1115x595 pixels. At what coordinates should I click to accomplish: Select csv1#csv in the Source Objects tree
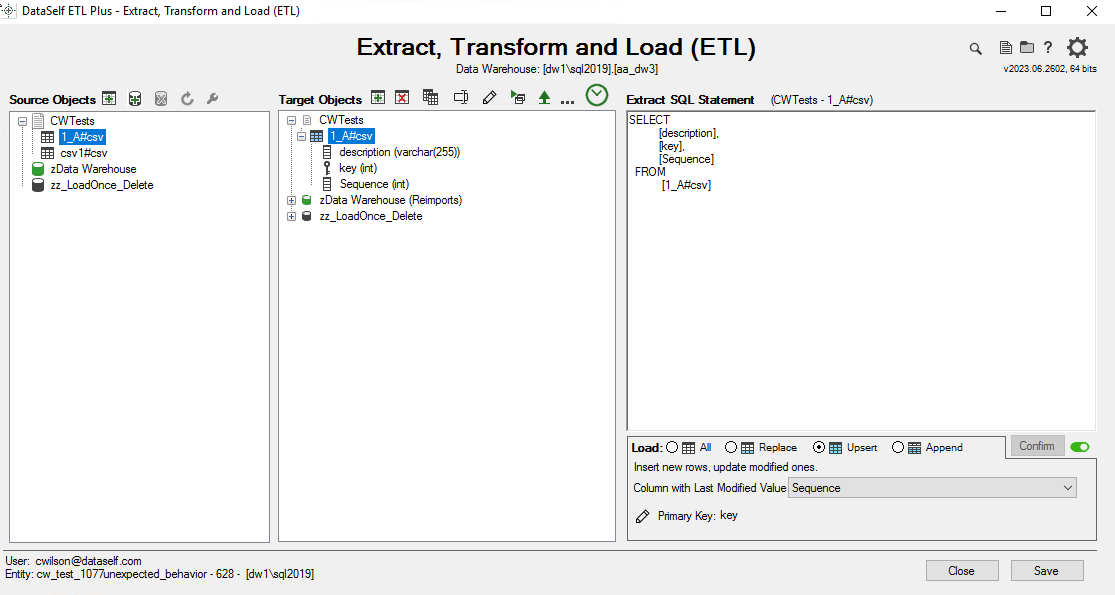pos(83,153)
